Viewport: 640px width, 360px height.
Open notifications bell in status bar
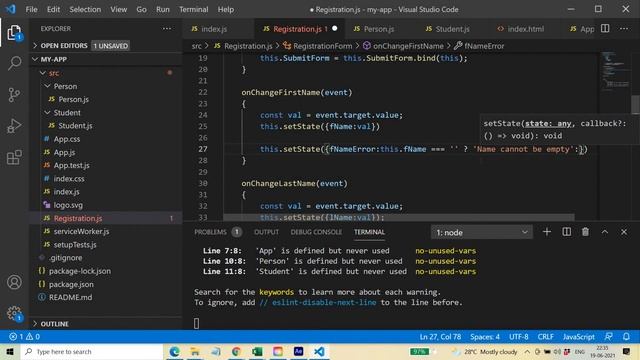(626, 337)
